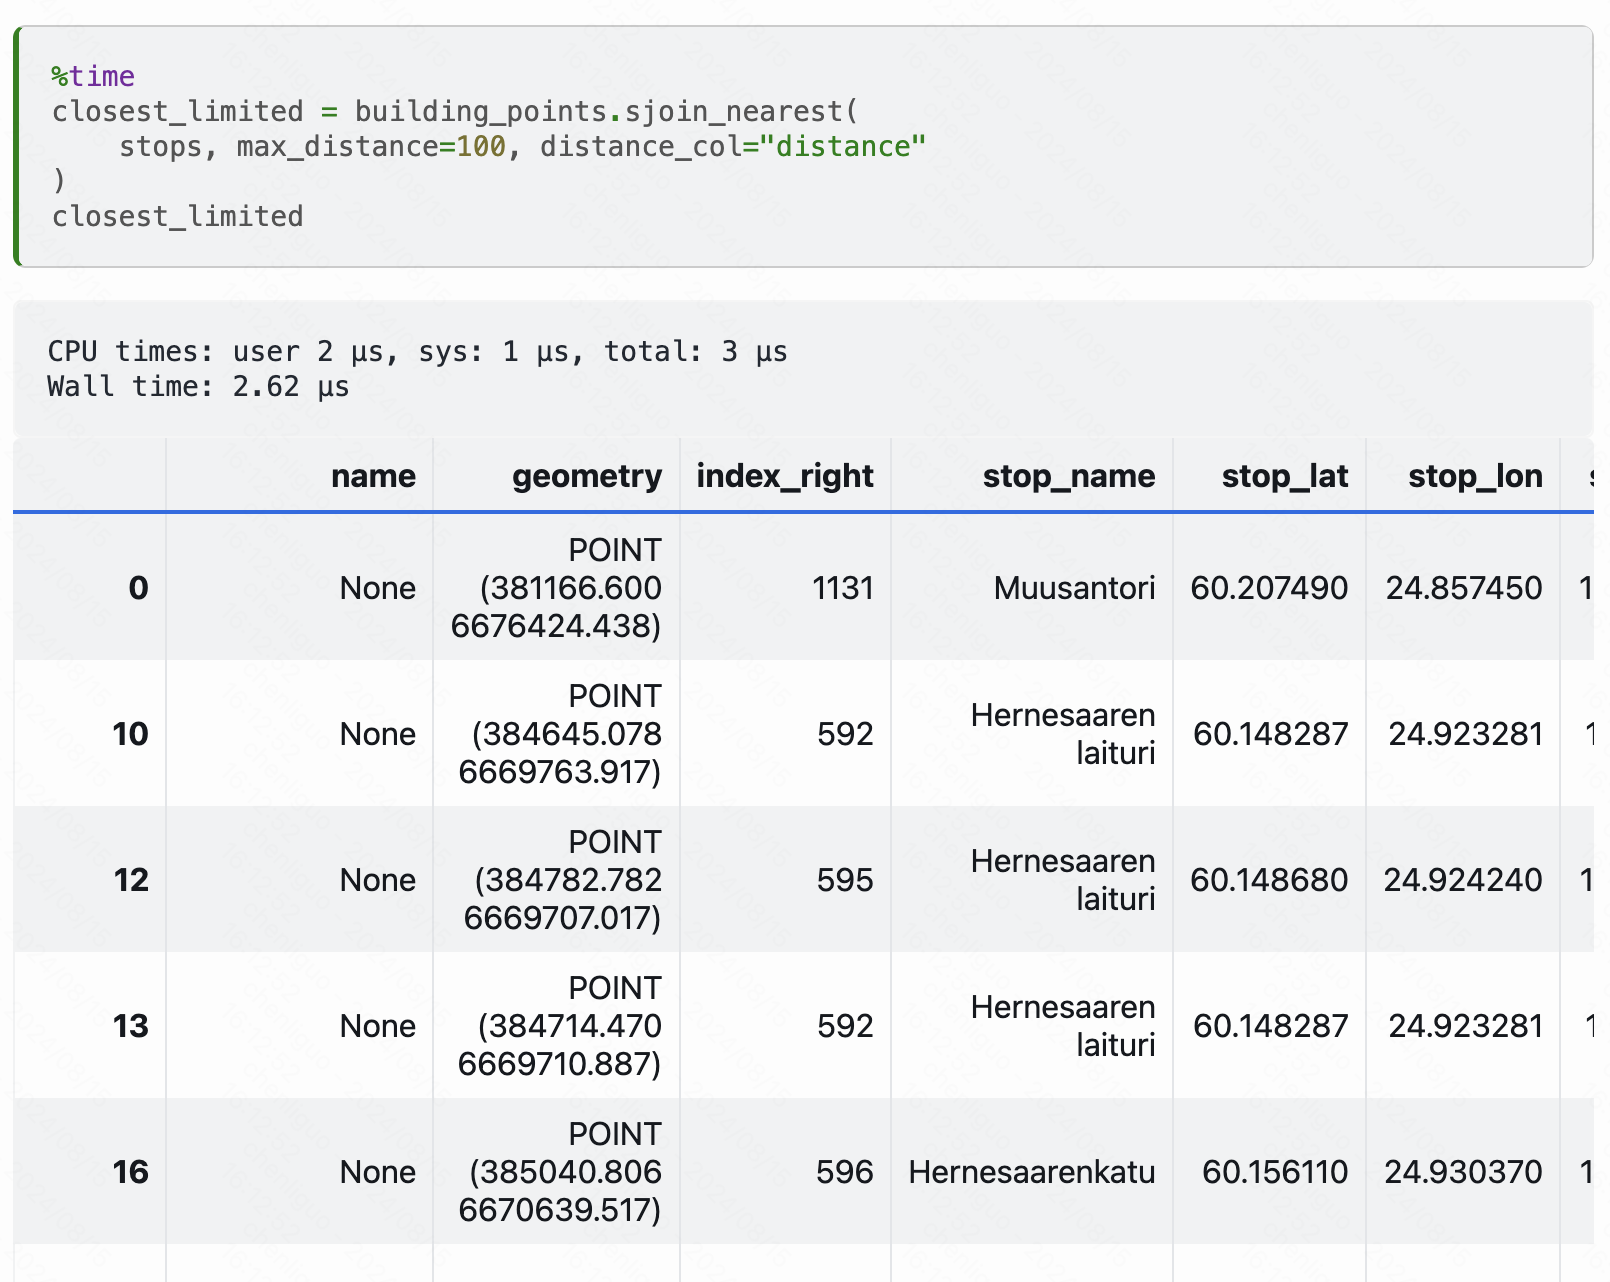This screenshot has height=1282, width=1610.
Task: Click row index 10 in the table
Action: [130, 734]
